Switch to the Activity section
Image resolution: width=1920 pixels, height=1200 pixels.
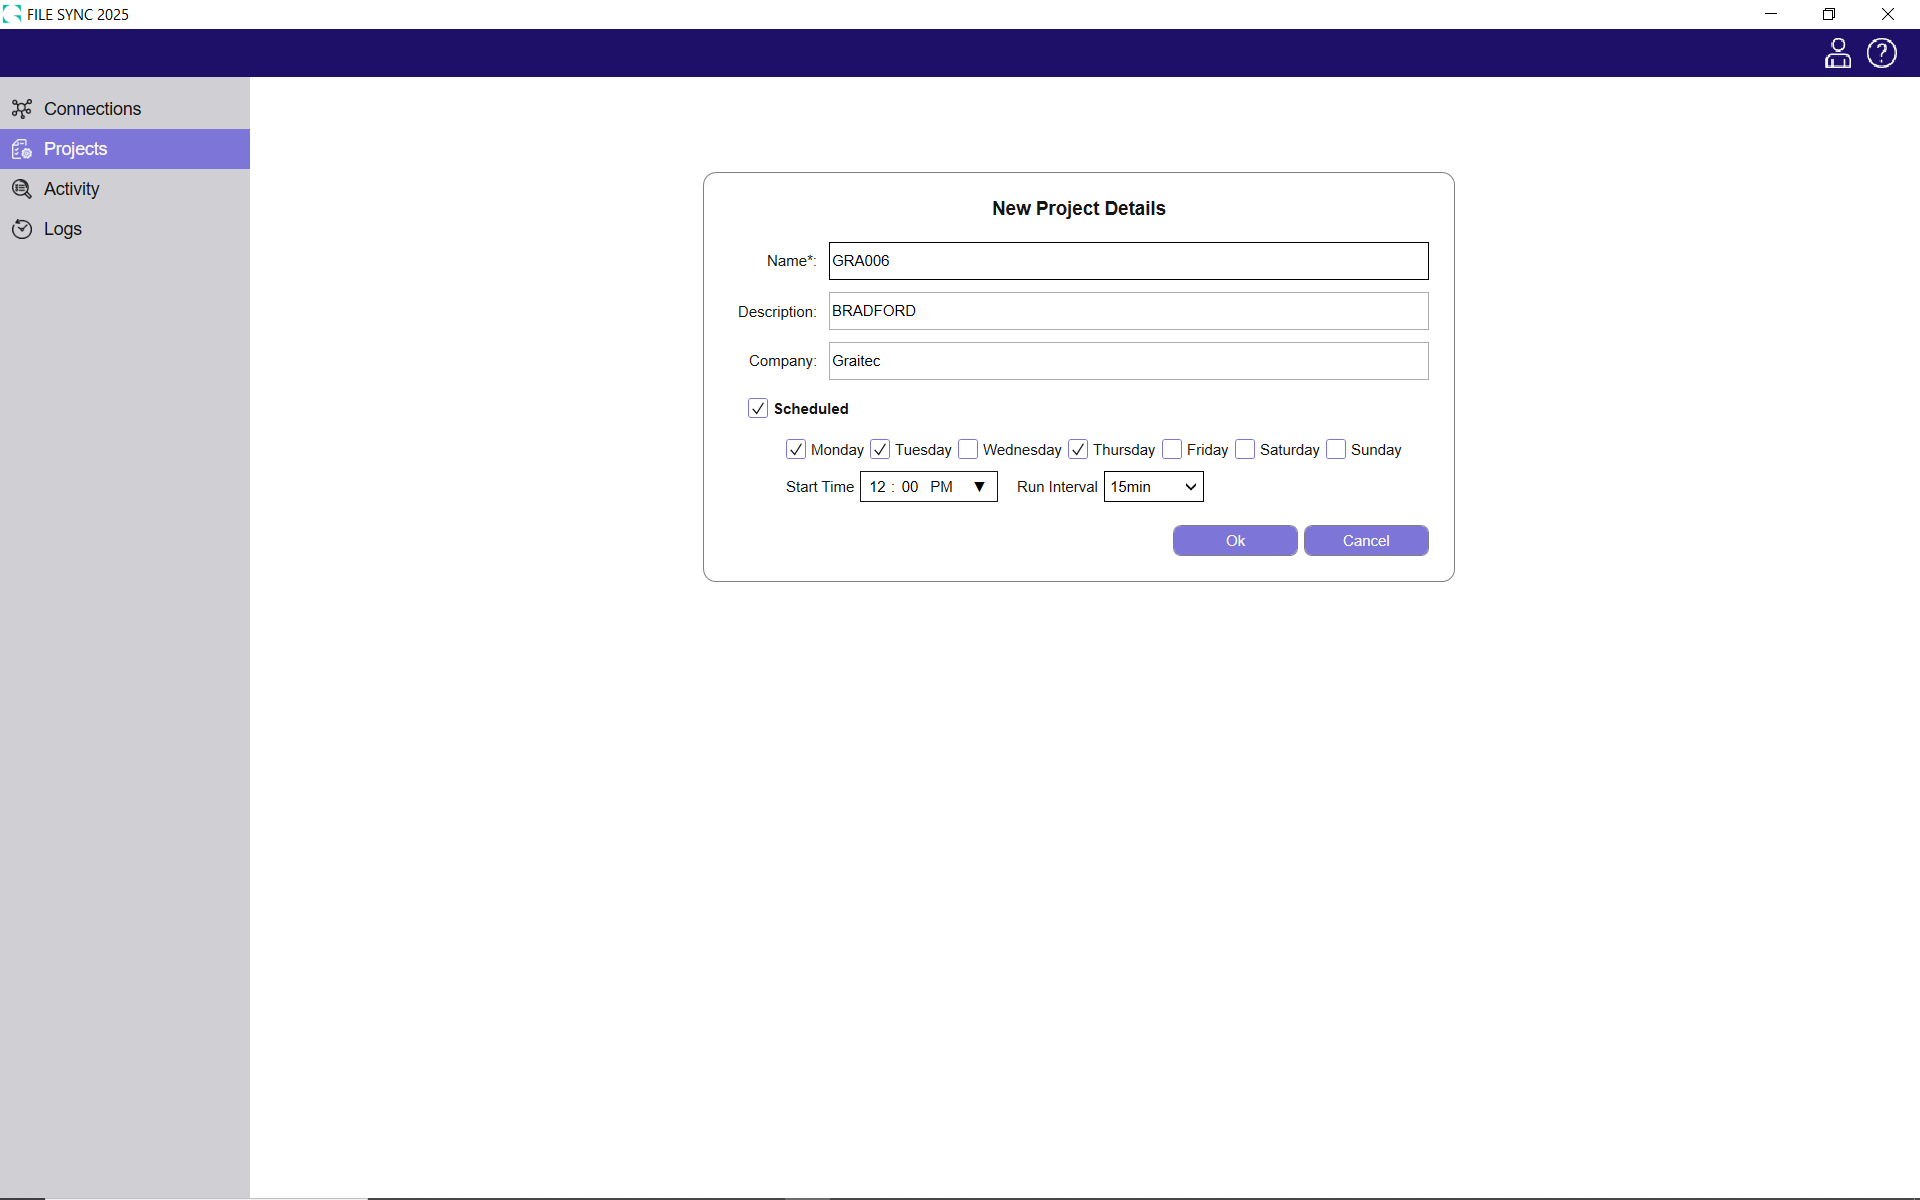pyautogui.click(x=72, y=189)
